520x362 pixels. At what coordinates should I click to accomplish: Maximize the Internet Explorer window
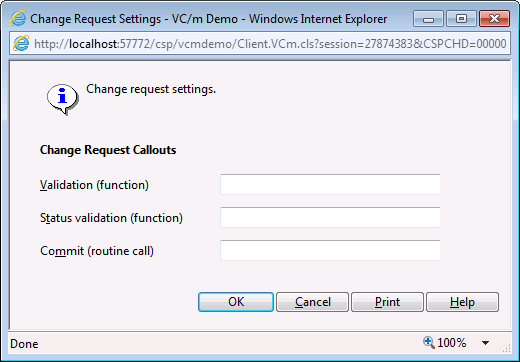point(461,19)
